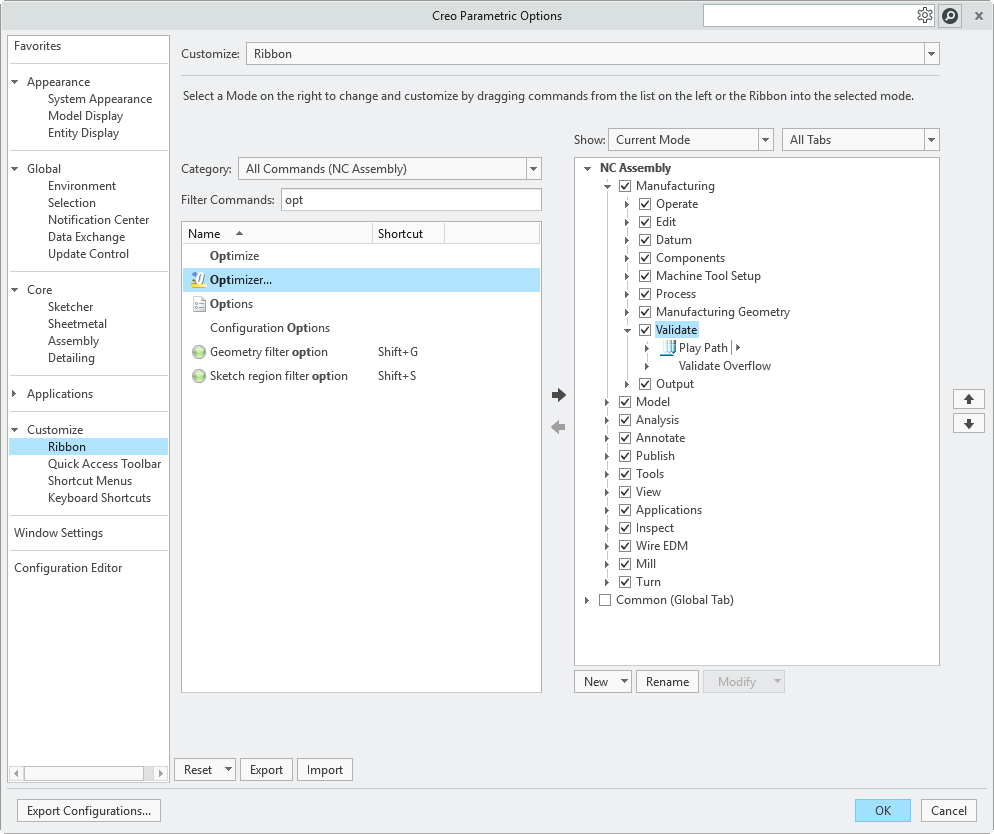Enable the Common (Global Tab) checkbox
Viewport: 994px width, 834px height.
tap(605, 600)
